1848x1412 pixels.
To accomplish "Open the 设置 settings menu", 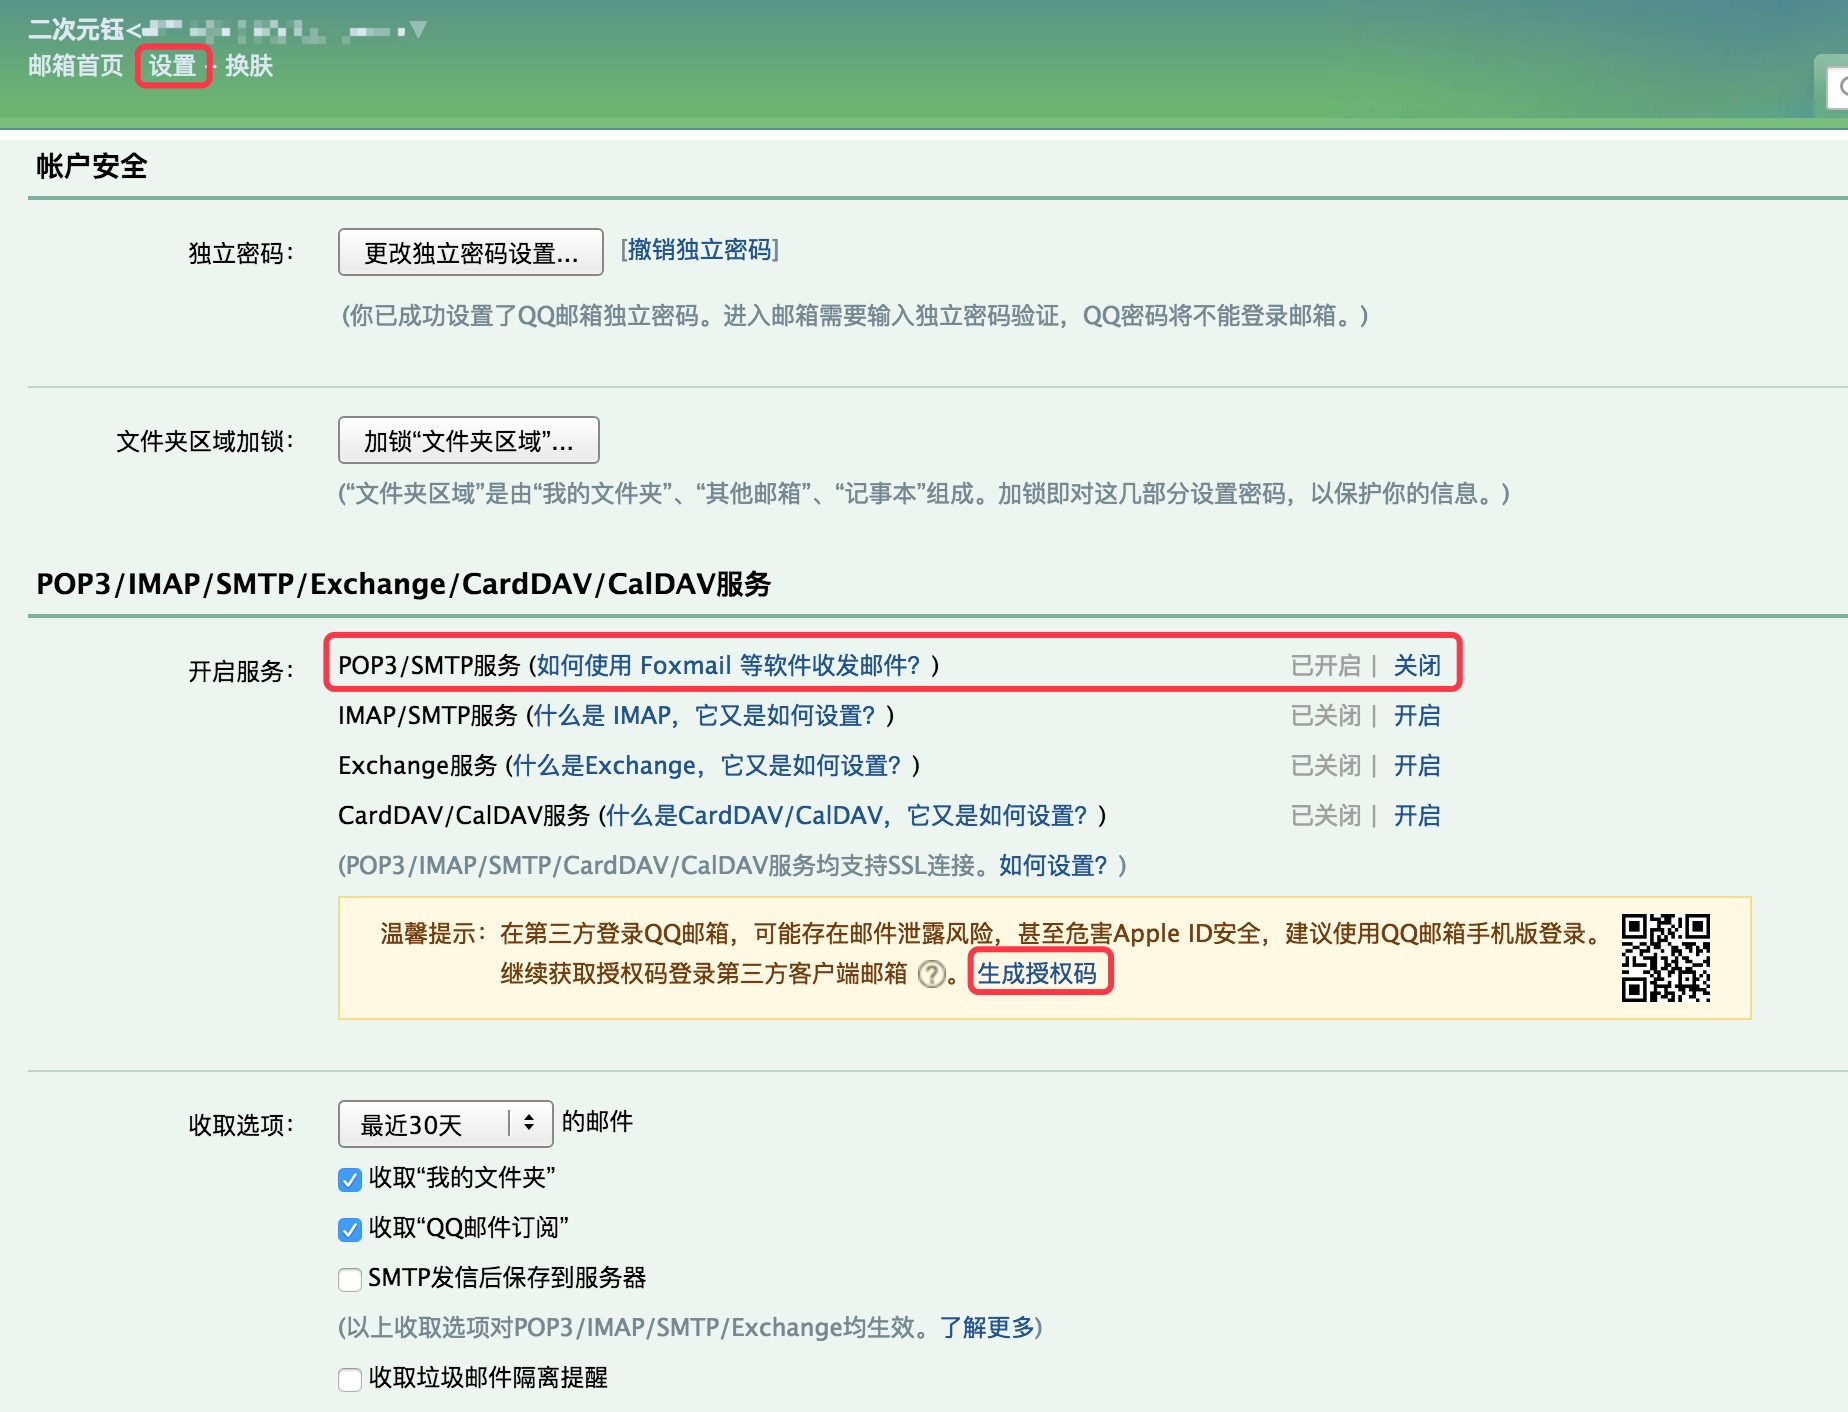I will point(172,66).
